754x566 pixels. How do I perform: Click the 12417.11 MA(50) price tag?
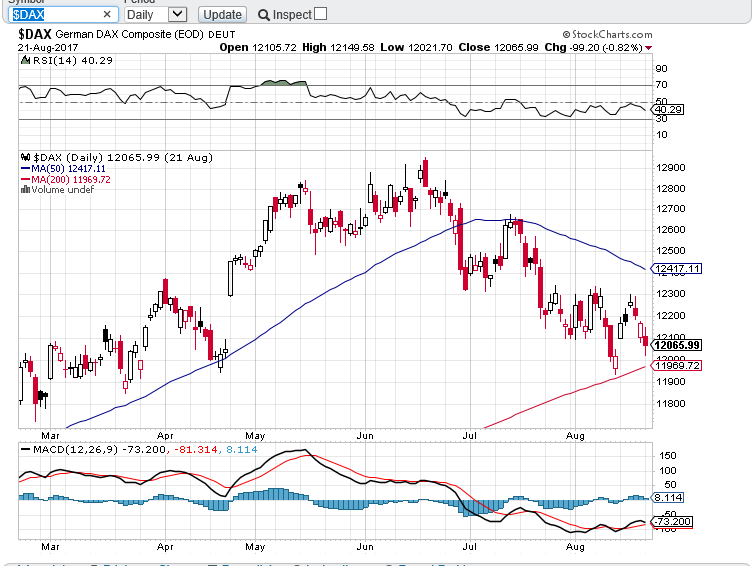tap(676, 268)
